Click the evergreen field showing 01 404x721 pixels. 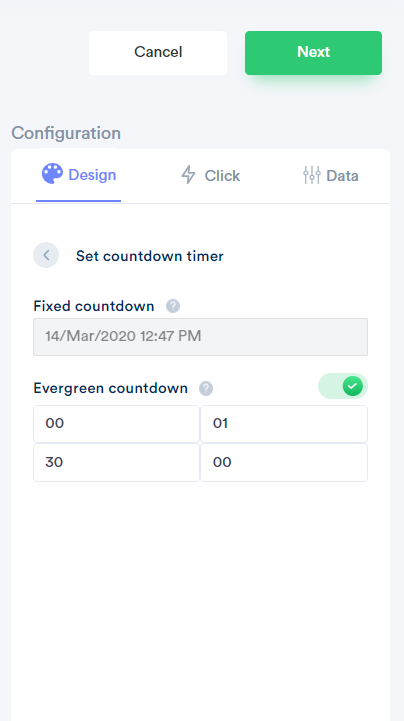(284, 424)
